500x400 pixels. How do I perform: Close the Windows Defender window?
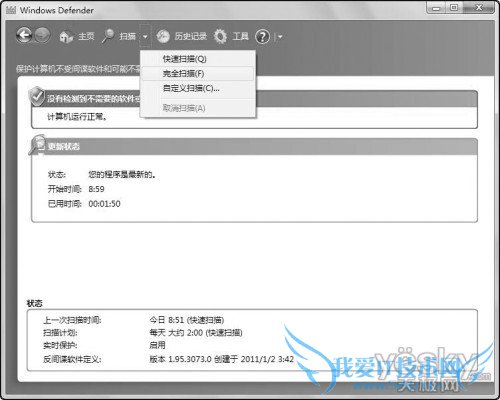pos(479,8)
